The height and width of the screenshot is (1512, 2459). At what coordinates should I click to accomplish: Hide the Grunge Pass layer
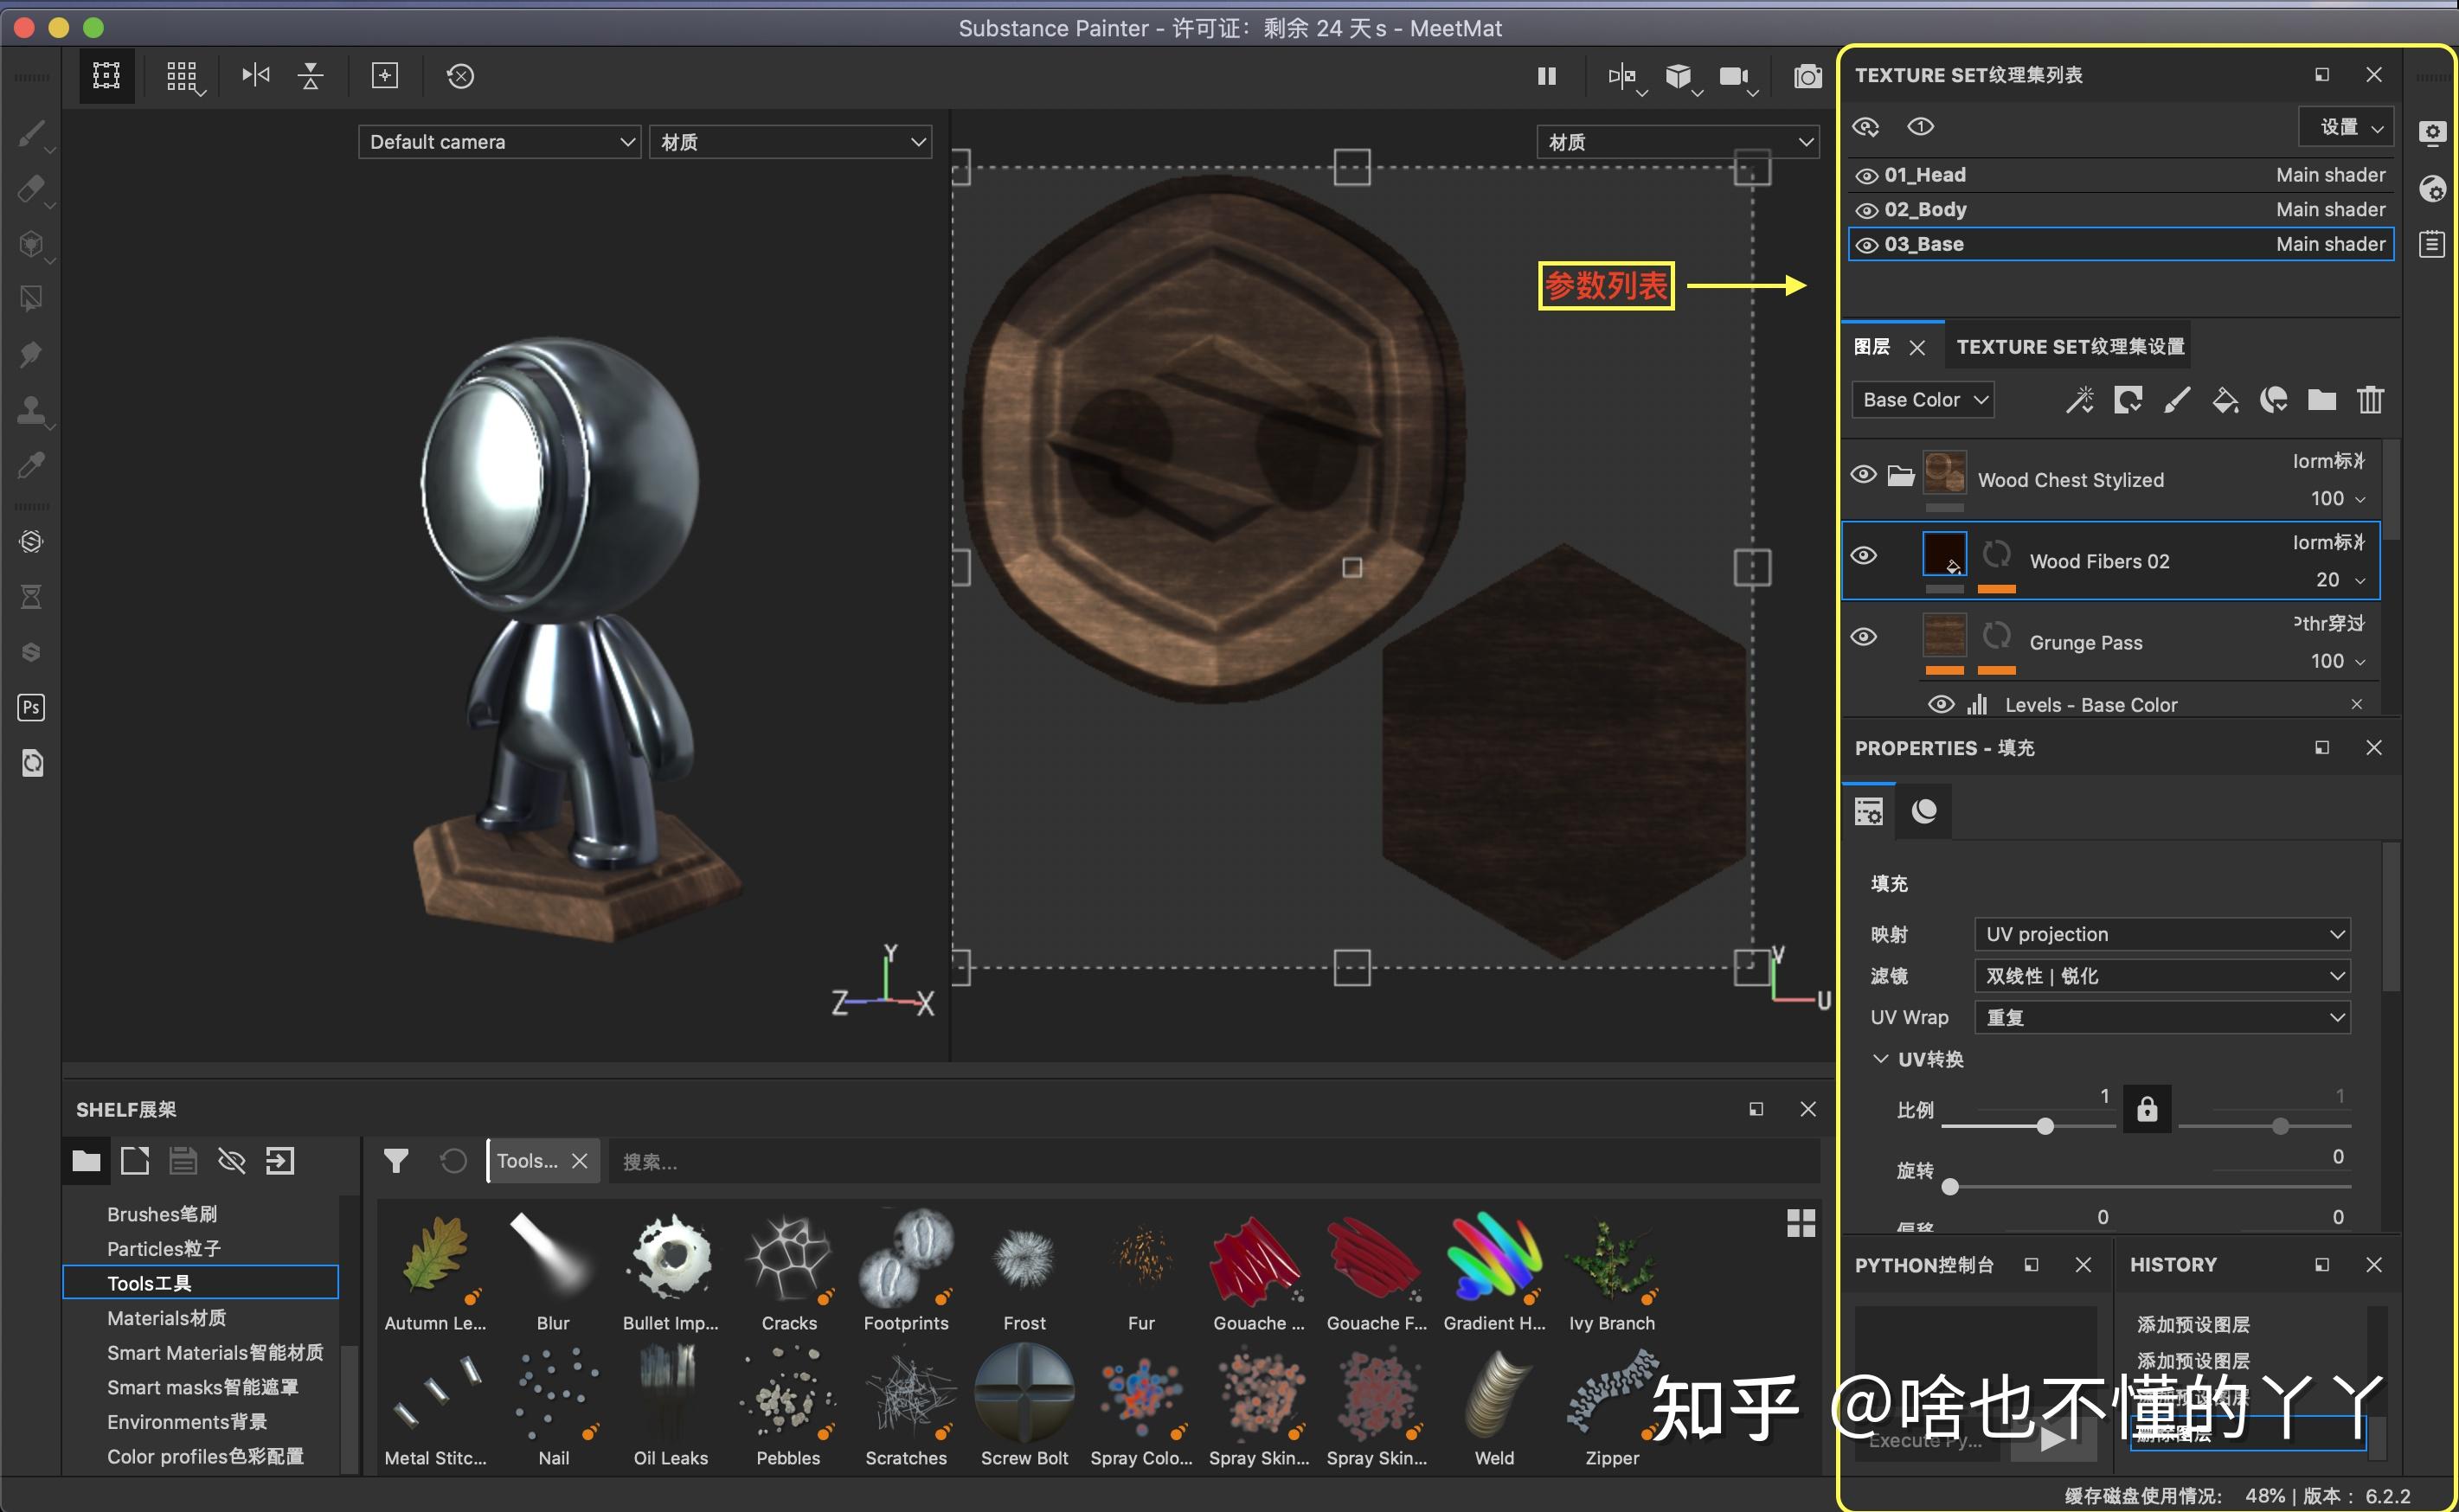pos(1864,636)
